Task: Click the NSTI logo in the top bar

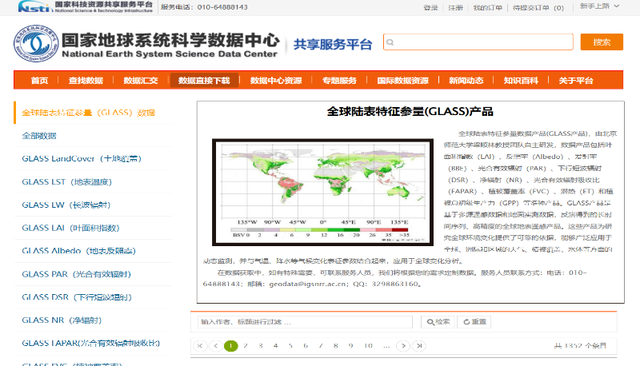Action: pyautogui.click(x=85, y=7)
